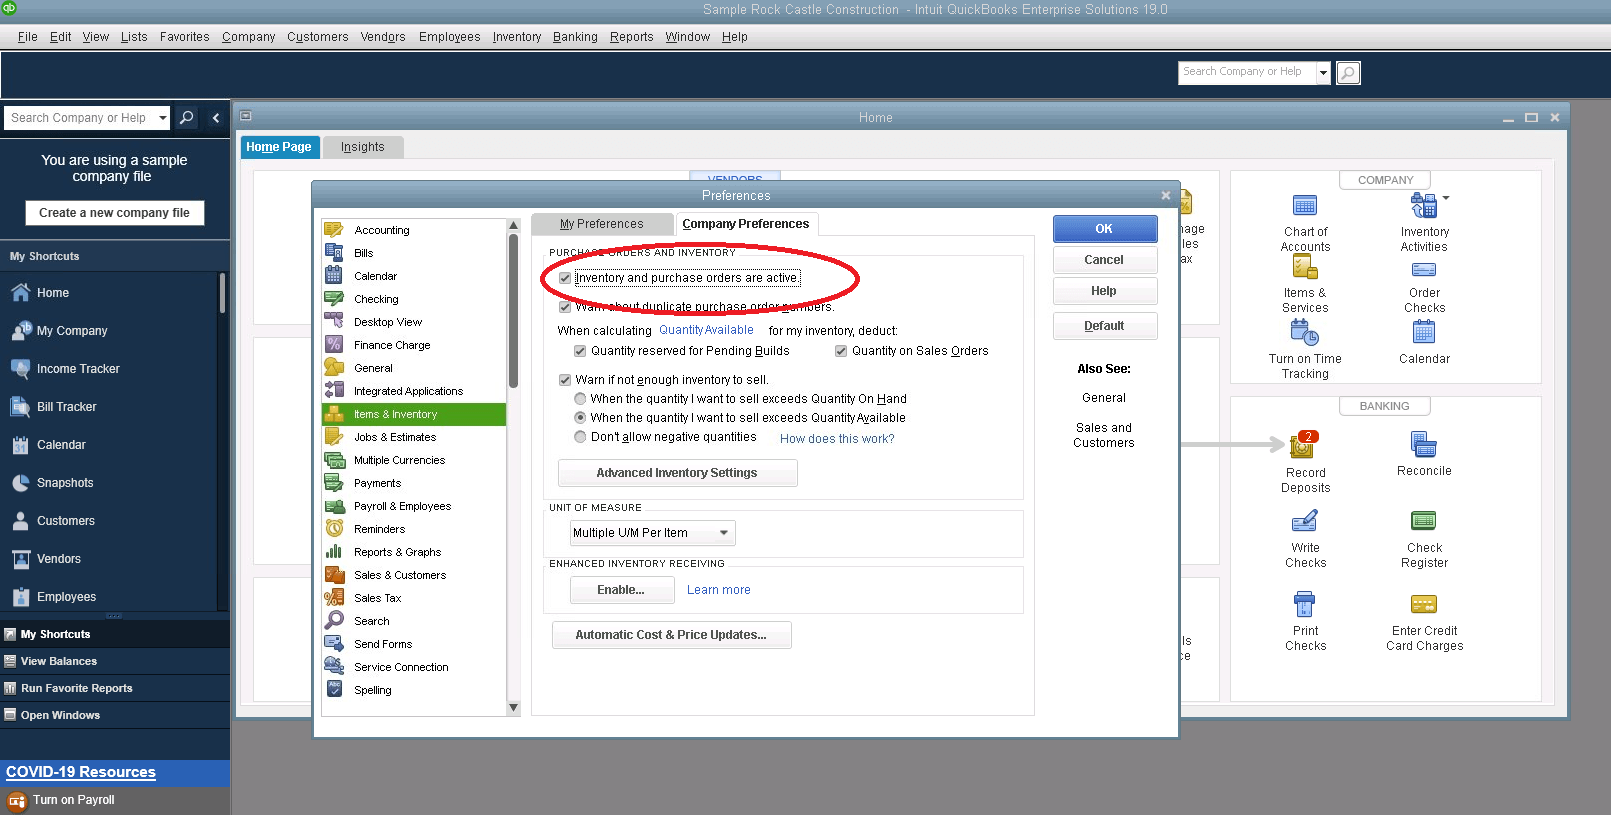Viewport: 1611px width, 815px height.
Task: Click the preferences list scrollbar down arrow
Action: click(x=514, y=707)
